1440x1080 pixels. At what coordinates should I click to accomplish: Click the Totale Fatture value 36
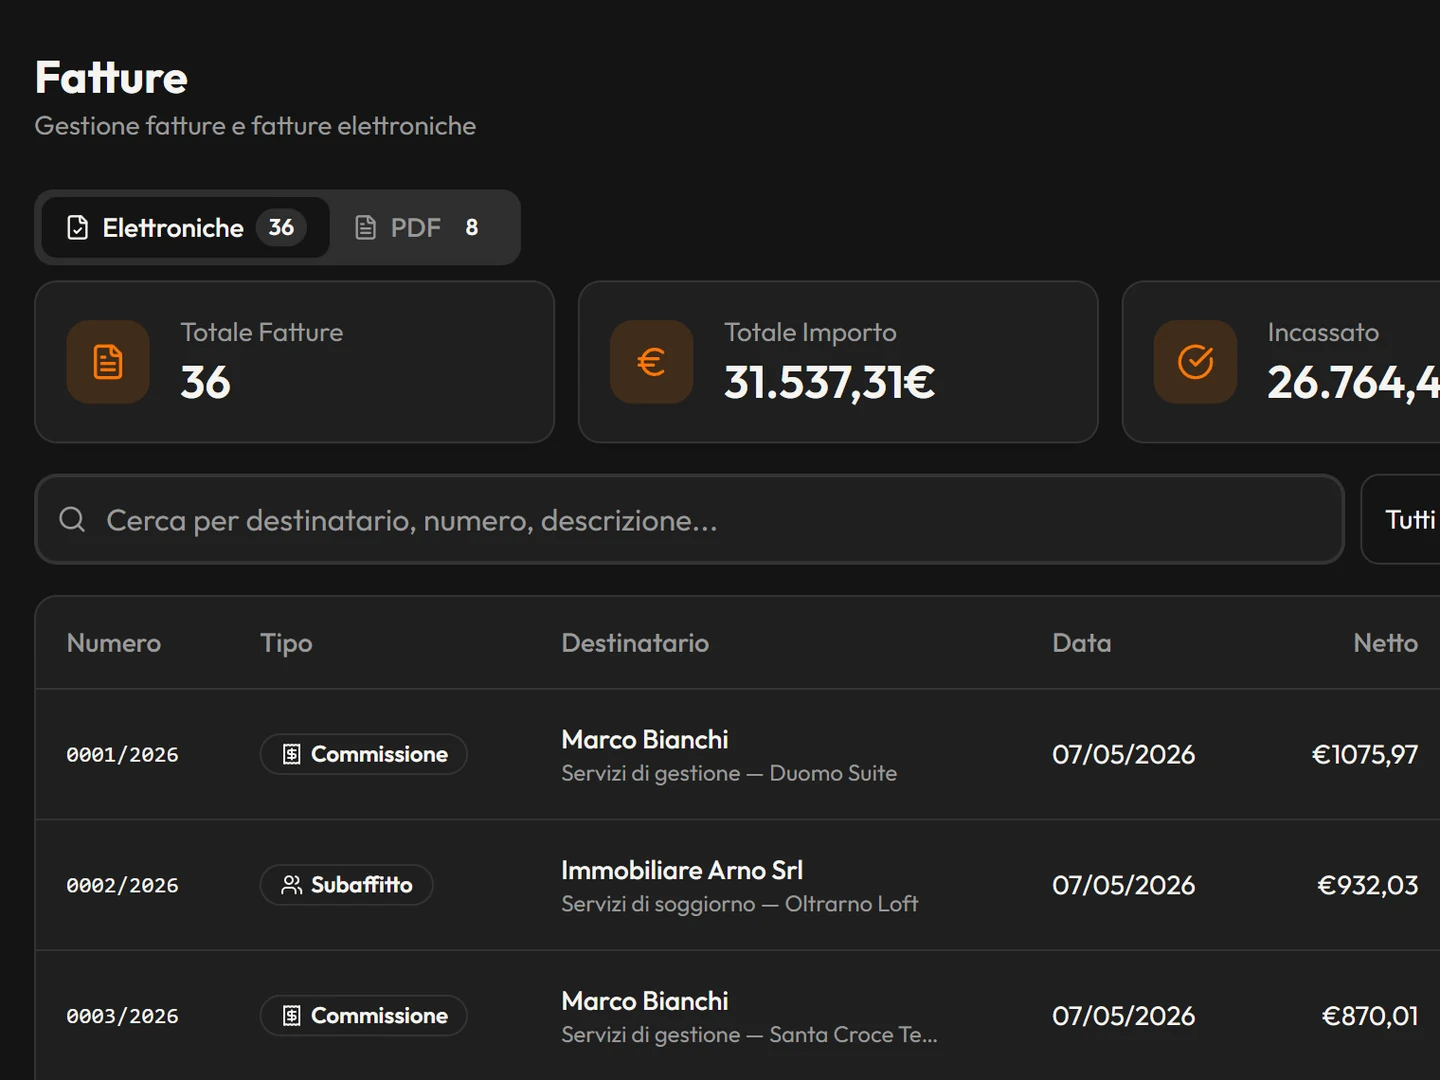[x=205, y=382]
